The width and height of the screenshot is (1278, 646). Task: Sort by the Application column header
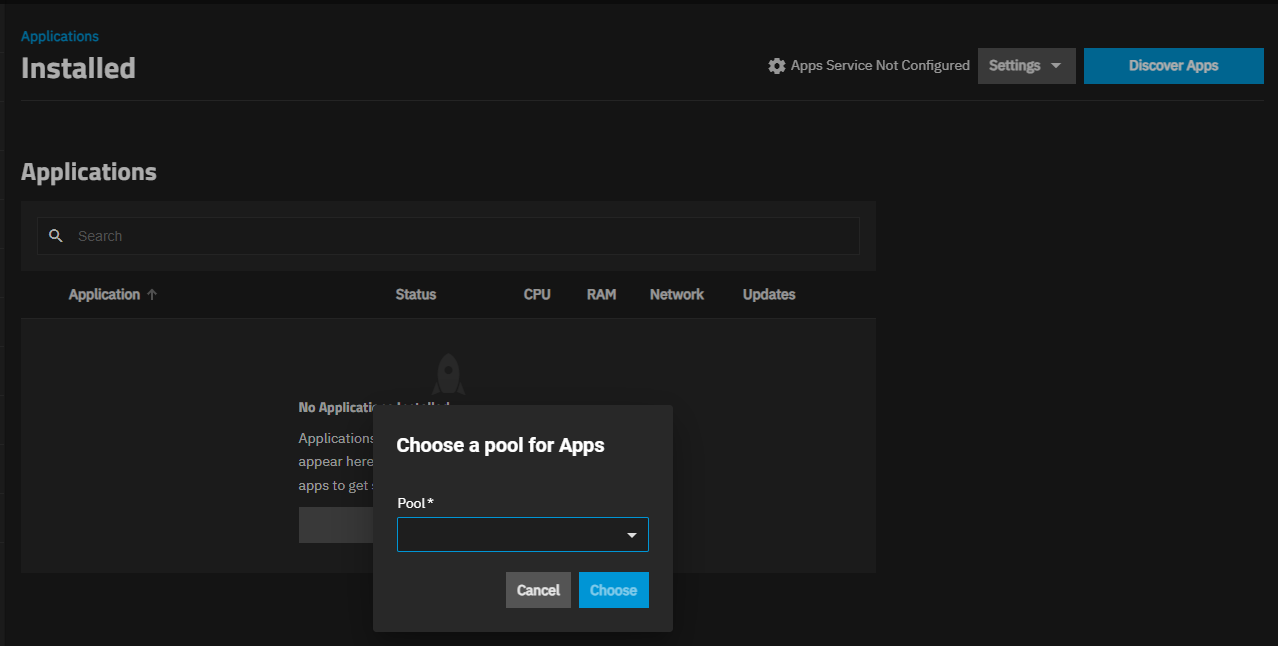(104, 295)
